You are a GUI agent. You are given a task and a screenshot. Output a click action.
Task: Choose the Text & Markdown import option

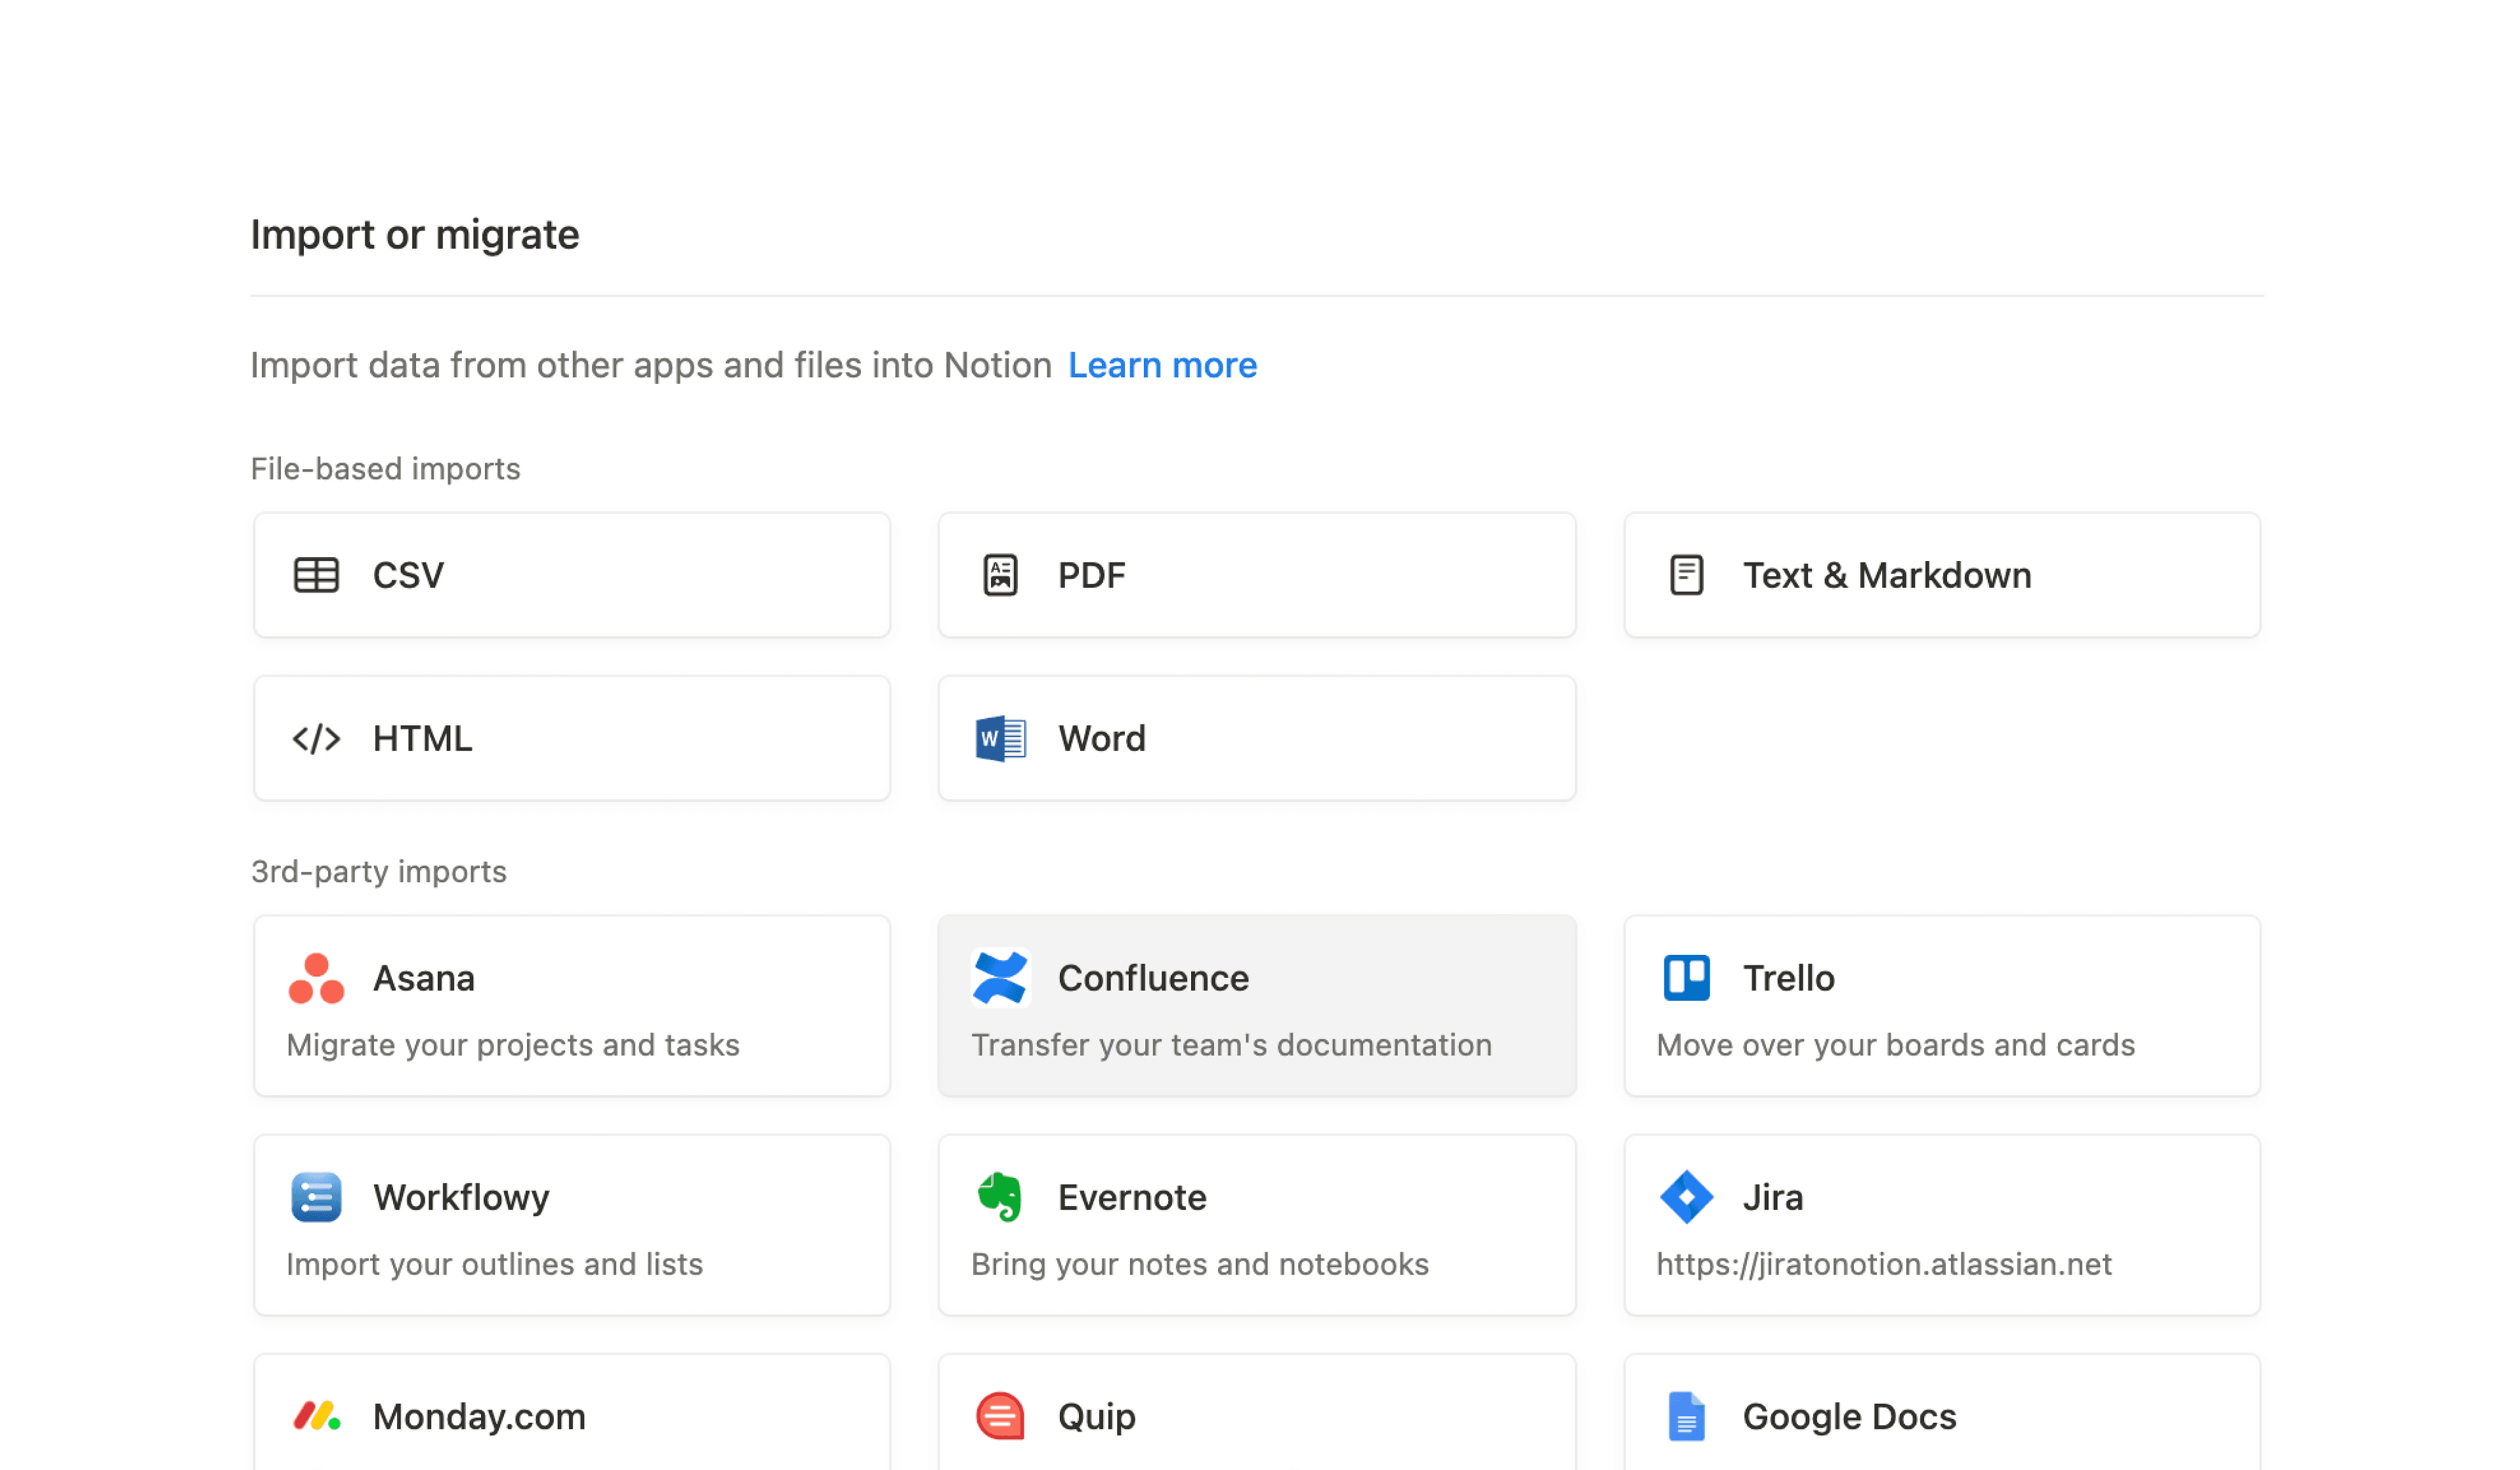click(1941, 575)
